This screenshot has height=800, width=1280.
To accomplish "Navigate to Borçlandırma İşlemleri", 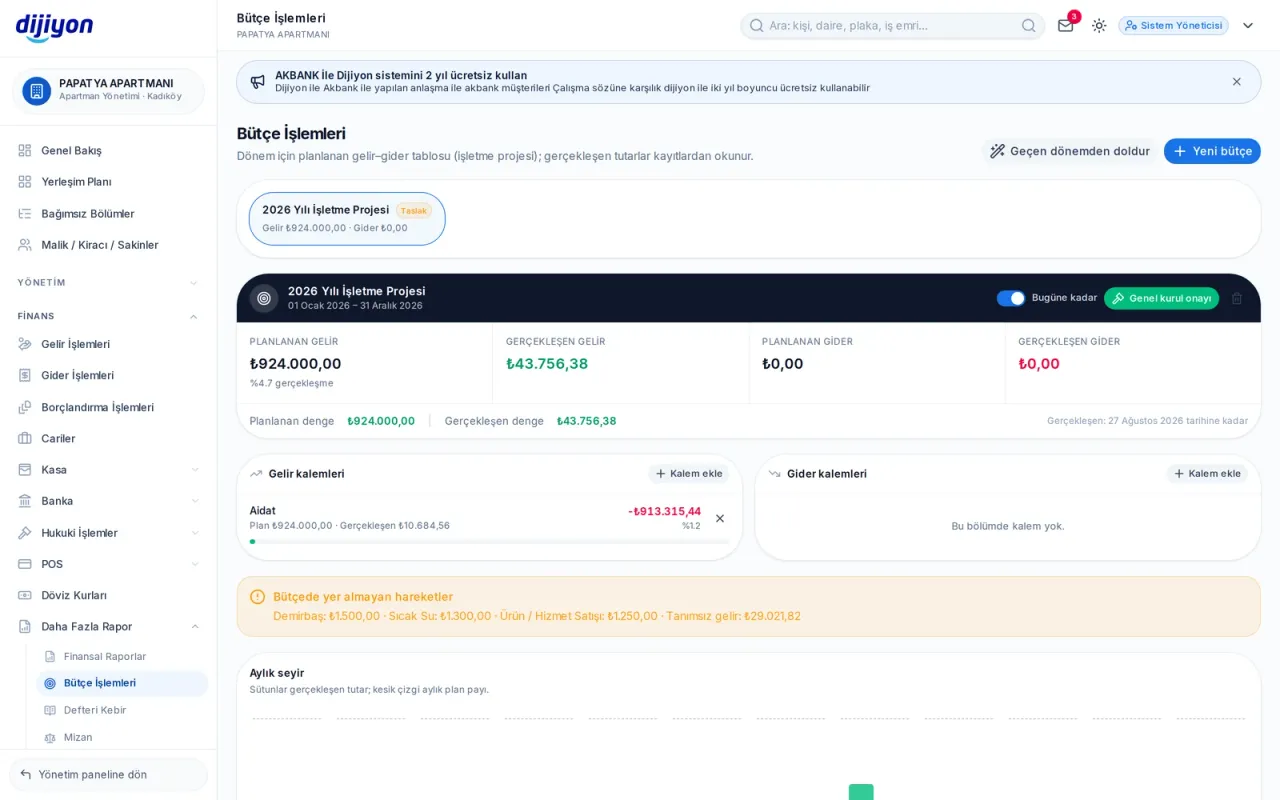I will click(108, 407).
